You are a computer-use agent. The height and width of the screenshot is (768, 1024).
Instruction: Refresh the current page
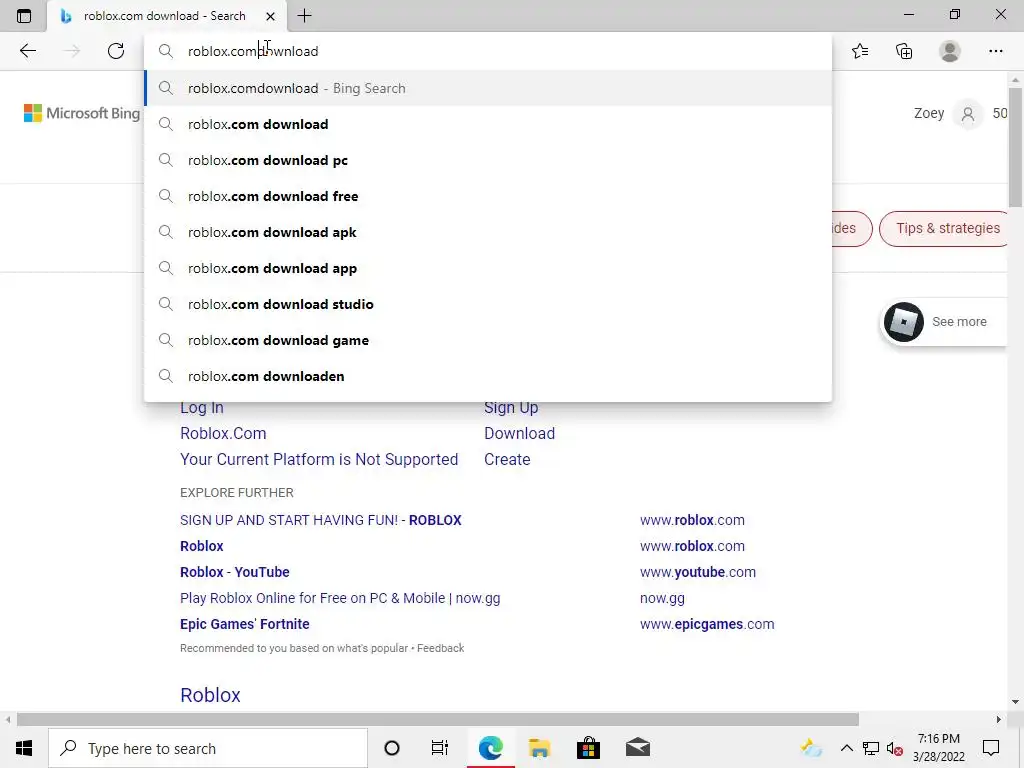[116, 51]
